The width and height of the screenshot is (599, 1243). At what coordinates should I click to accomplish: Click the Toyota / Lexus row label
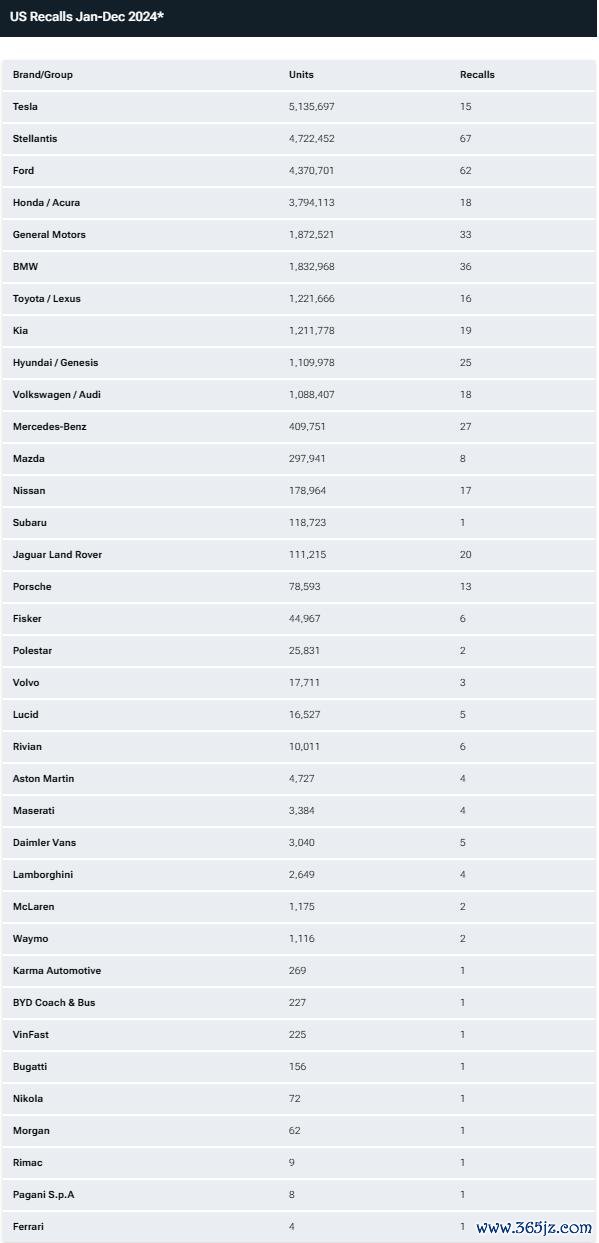pos(46,299)
